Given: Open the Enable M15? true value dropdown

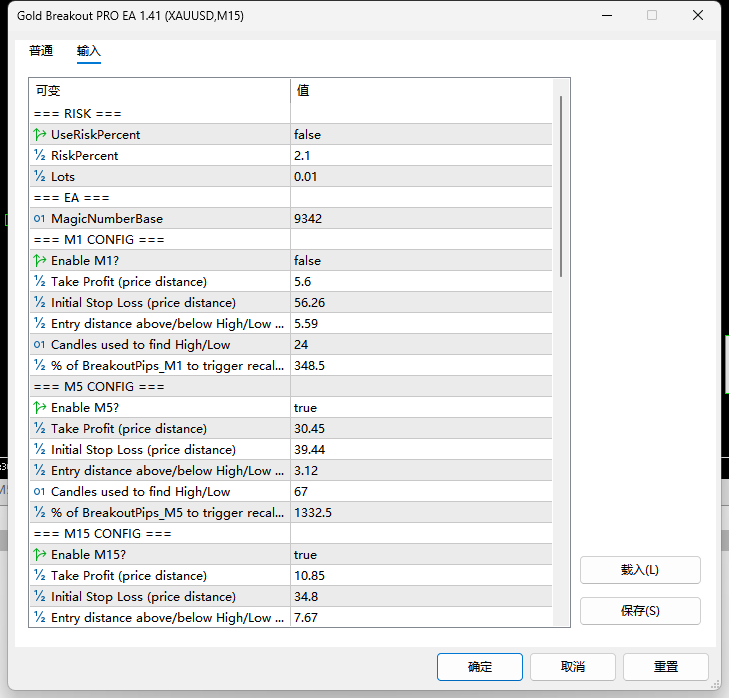Looking at the screenshot, I should tap(421, 555).
